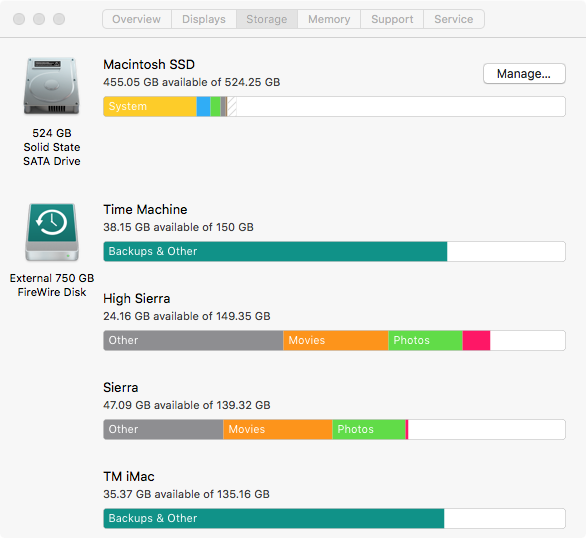This screenshot has height=538, width=586.
Task: Click High Sierra's pink storage segment
Action: tap(476, 340)
